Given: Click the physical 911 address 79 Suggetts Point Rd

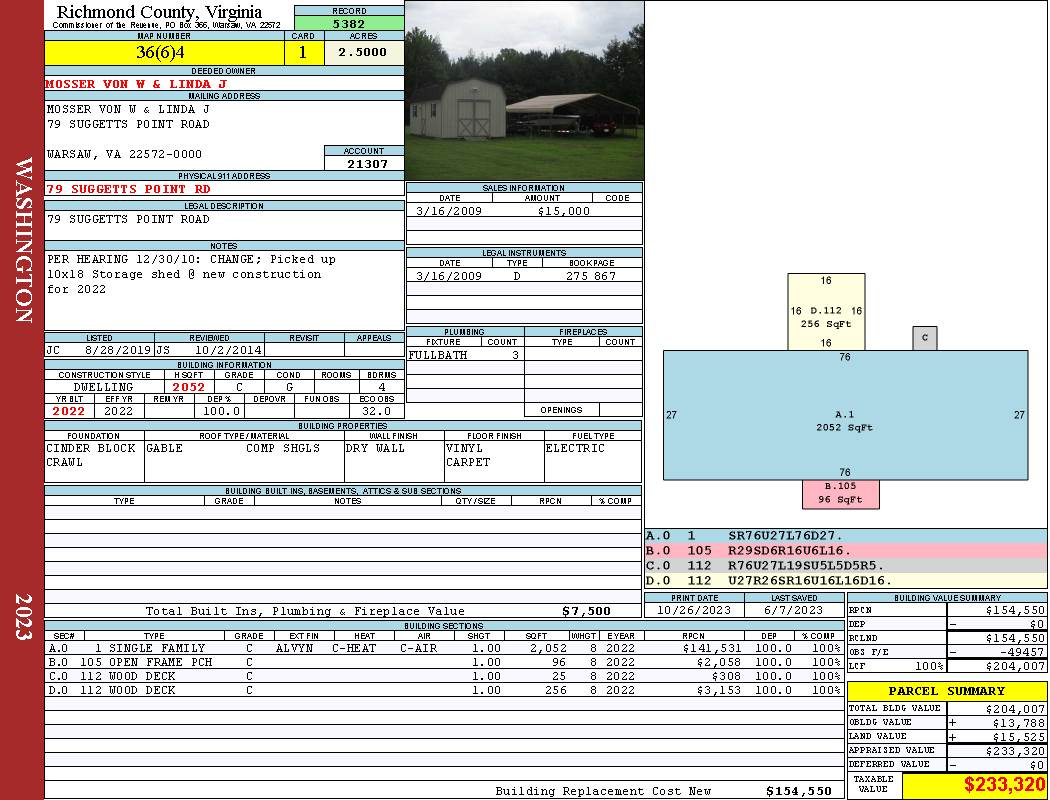Looking at the screenshot, I should 128,189.
